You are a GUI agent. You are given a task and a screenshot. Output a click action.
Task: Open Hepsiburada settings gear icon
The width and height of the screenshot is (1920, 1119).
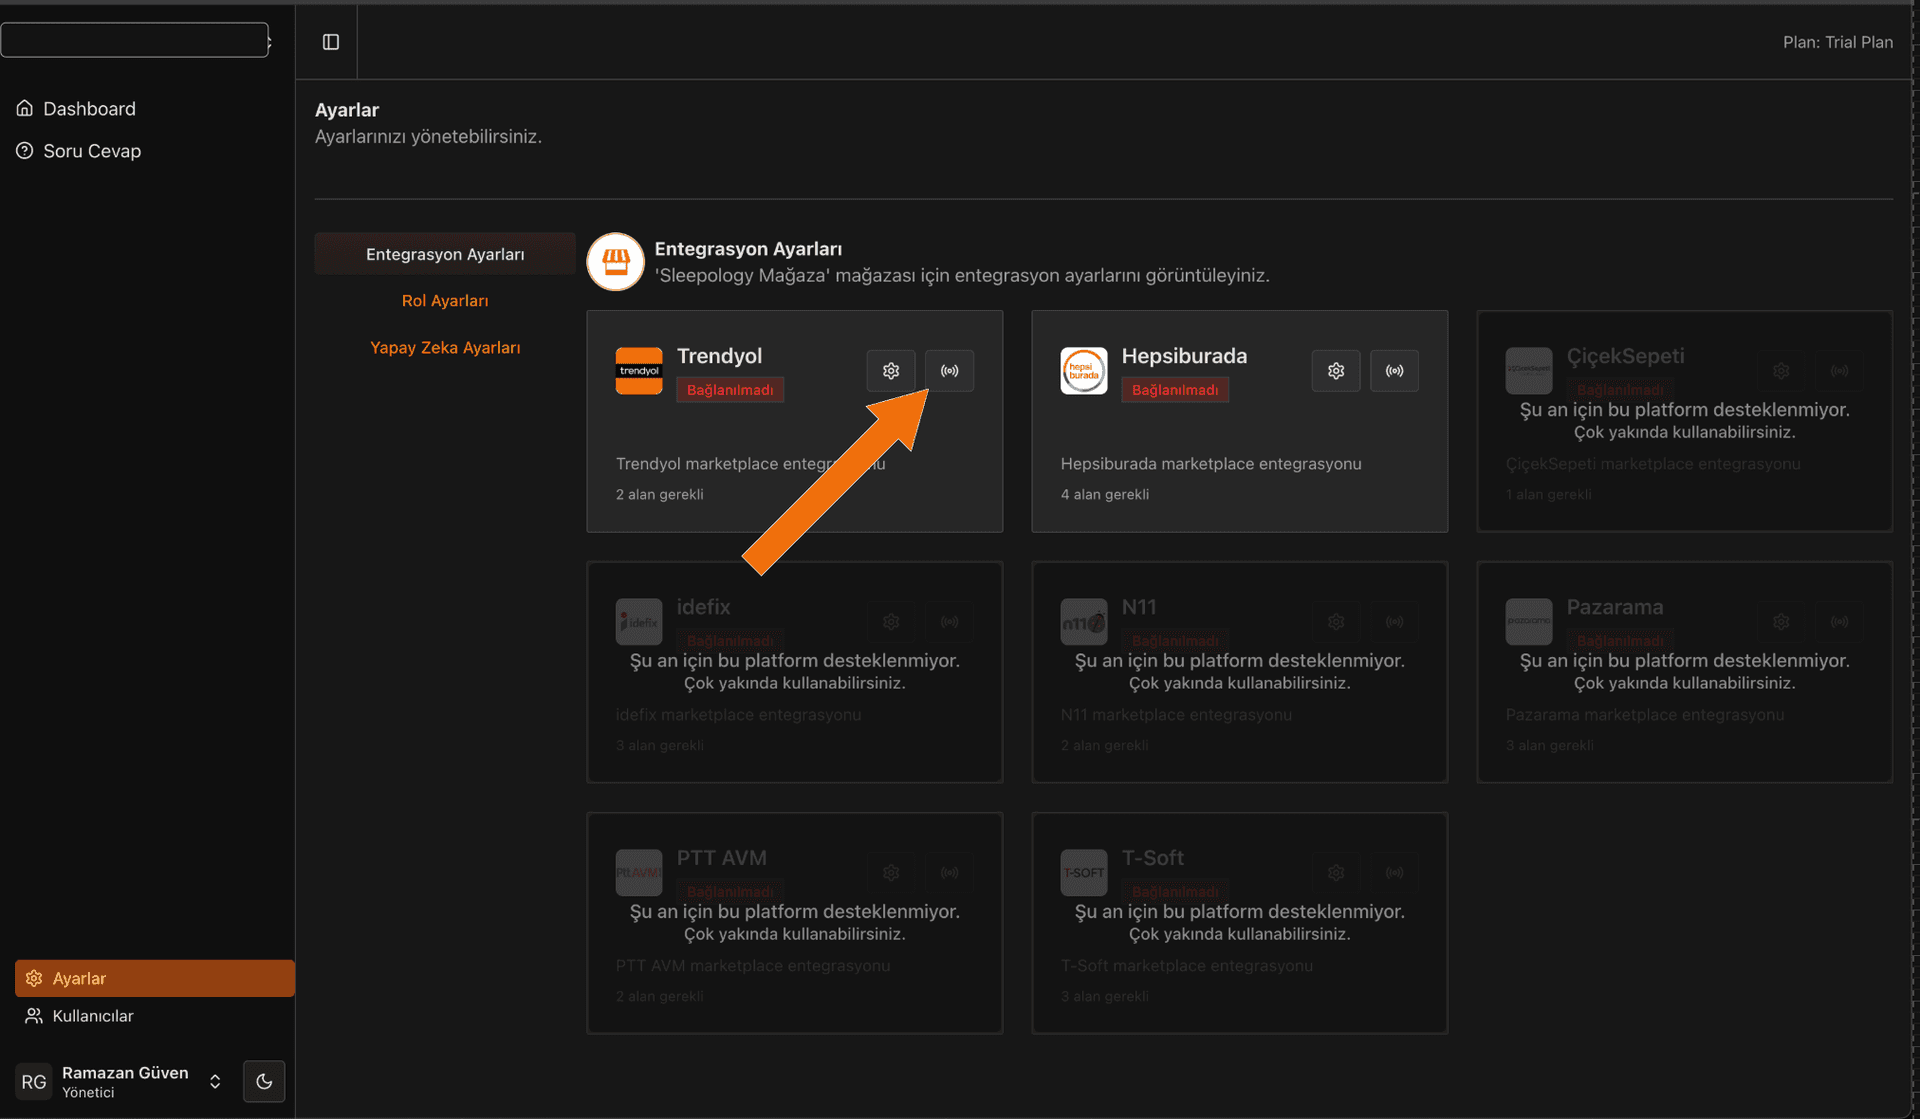tap(1335, 371)
